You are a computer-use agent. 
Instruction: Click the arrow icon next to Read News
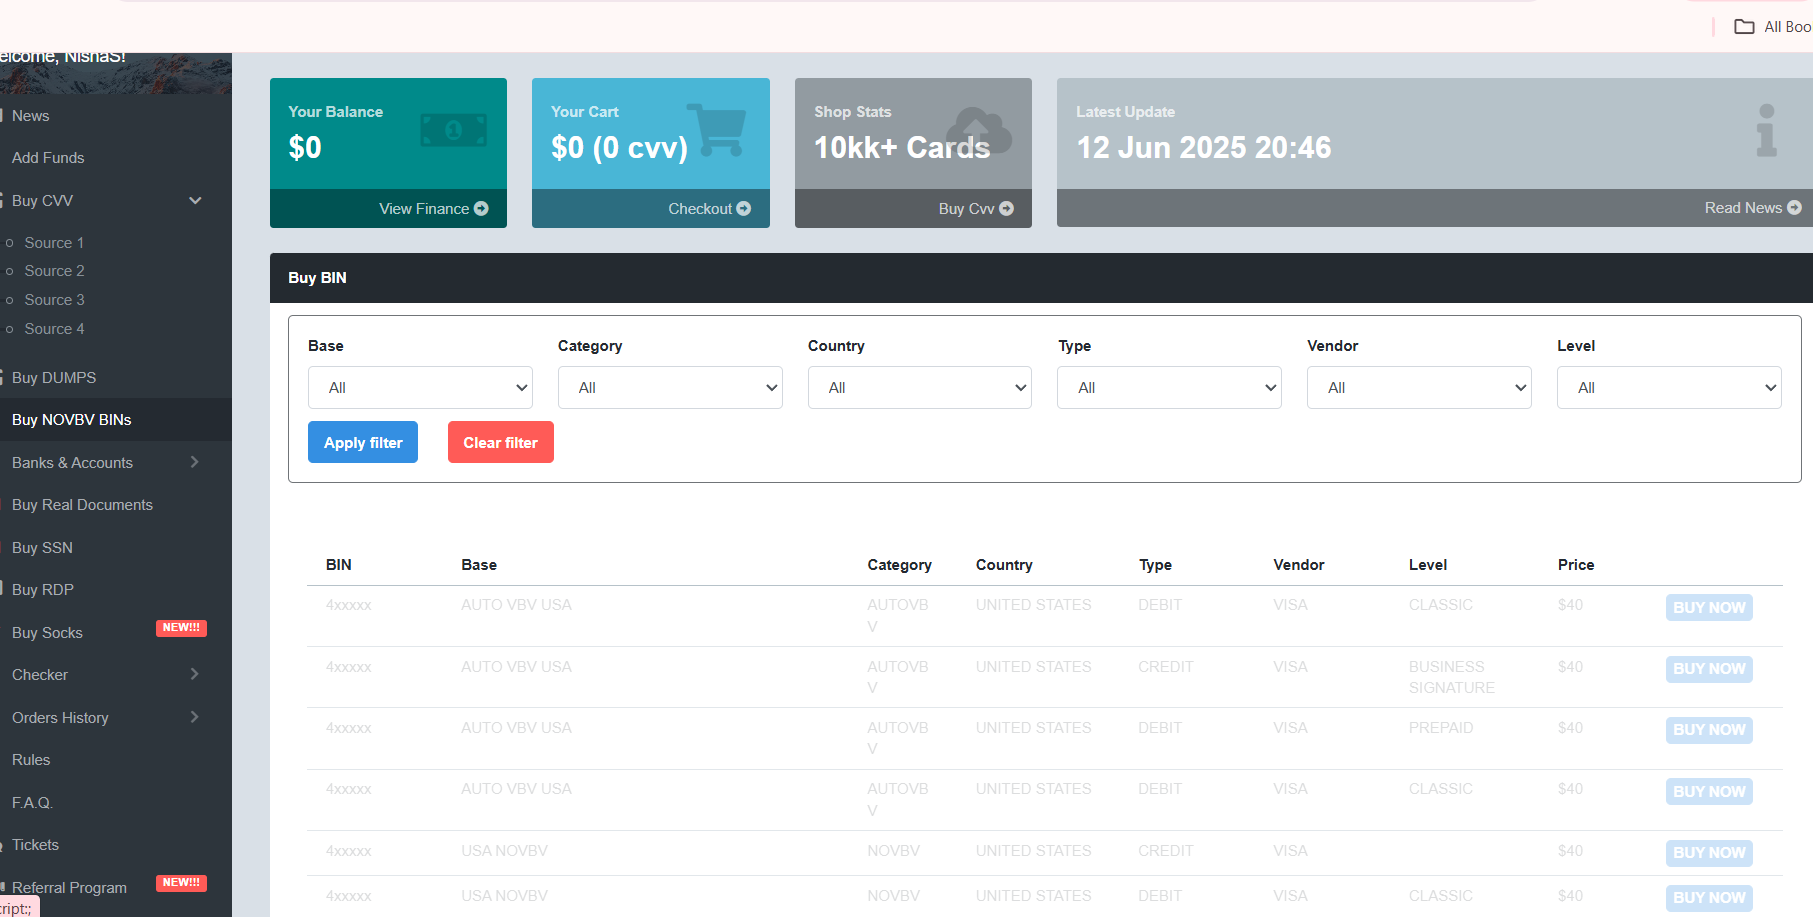(1794, 207)
